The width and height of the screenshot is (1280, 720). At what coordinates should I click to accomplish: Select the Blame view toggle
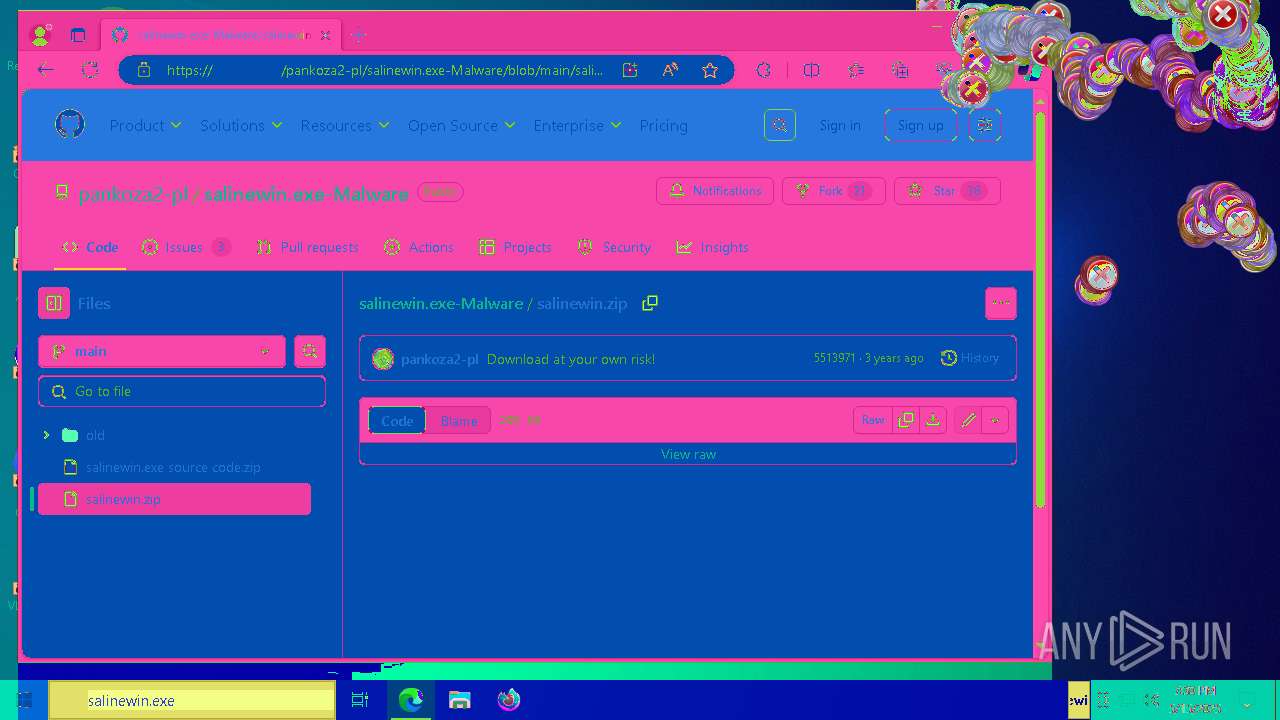459,421
